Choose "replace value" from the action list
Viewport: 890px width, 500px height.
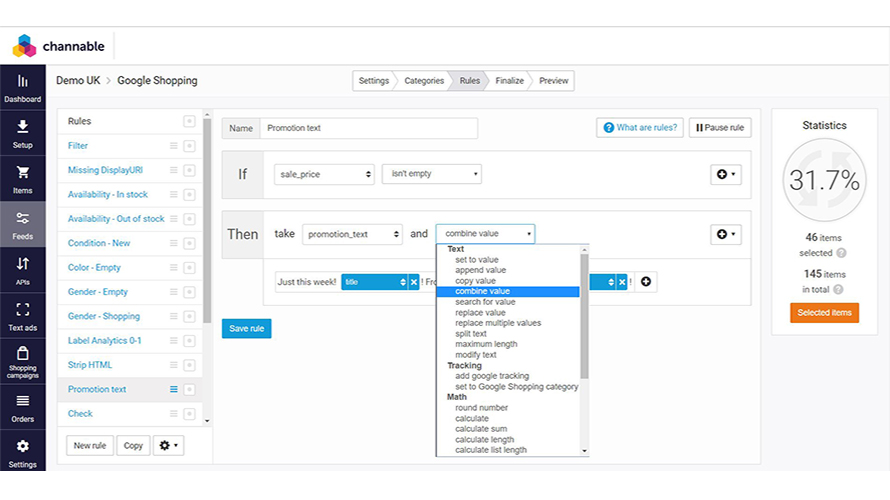pos(480,313)
